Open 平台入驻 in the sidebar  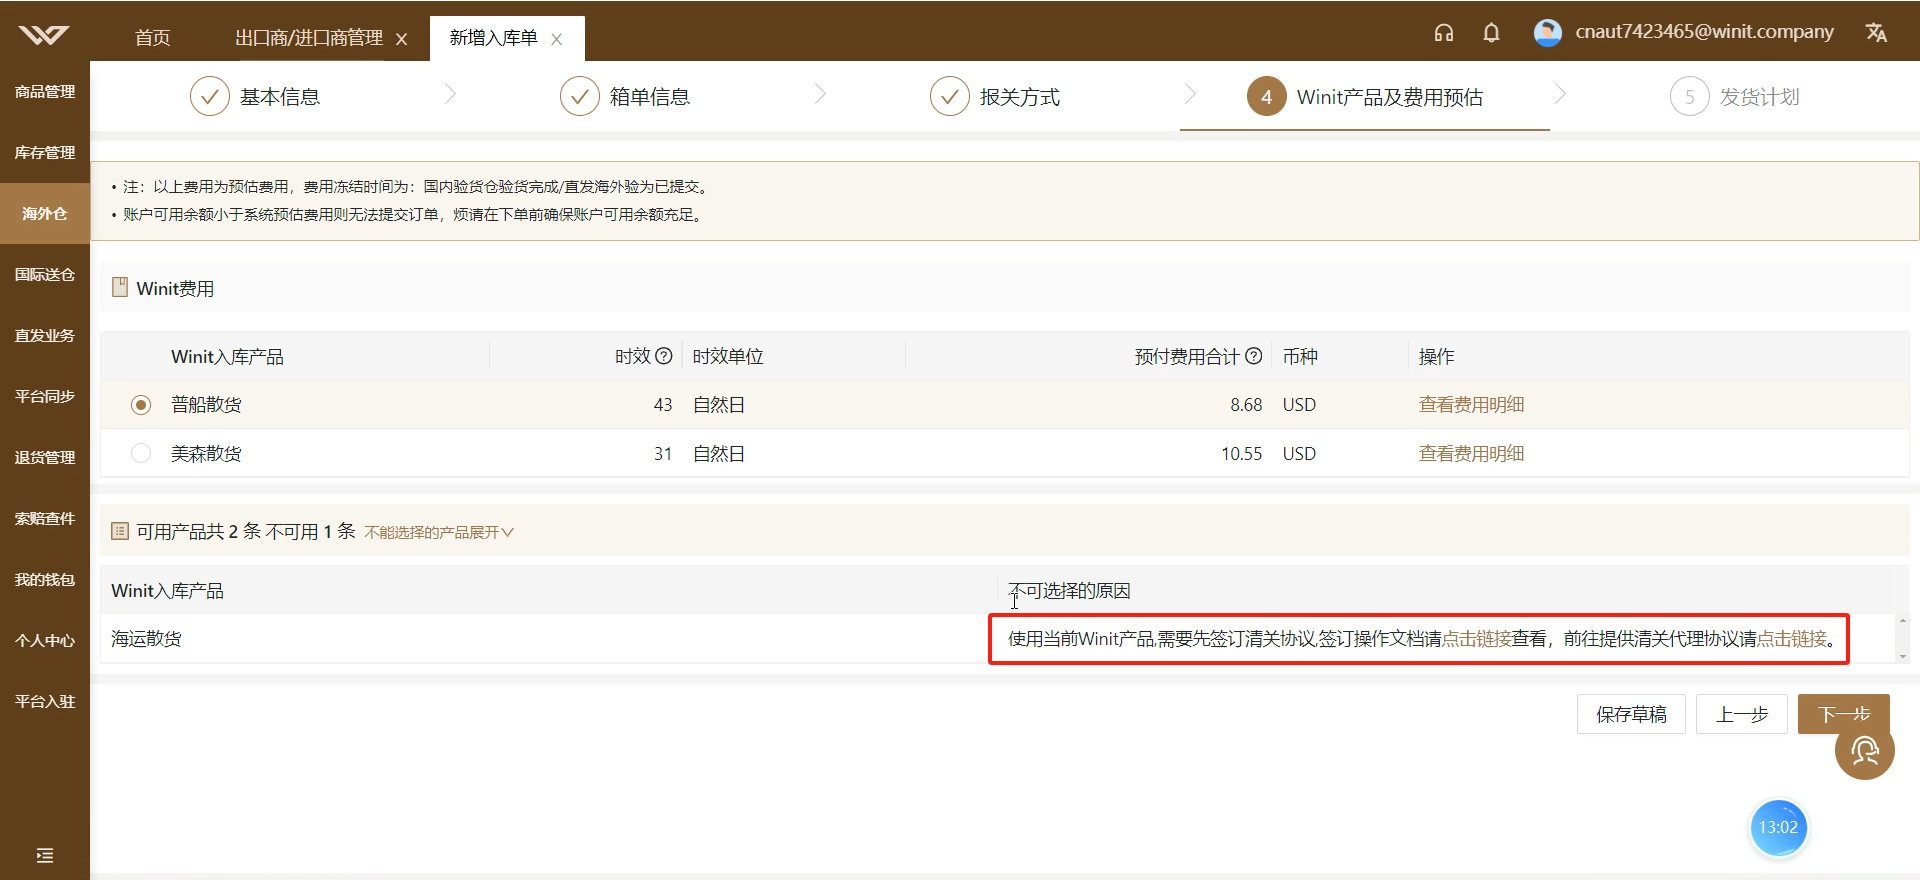pyautogui.click(x=45, y=701)
